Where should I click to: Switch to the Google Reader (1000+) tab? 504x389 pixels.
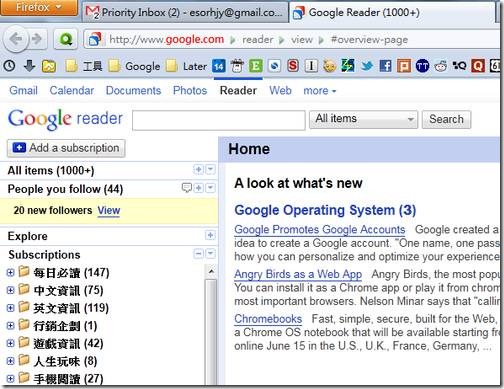point(392,13)
